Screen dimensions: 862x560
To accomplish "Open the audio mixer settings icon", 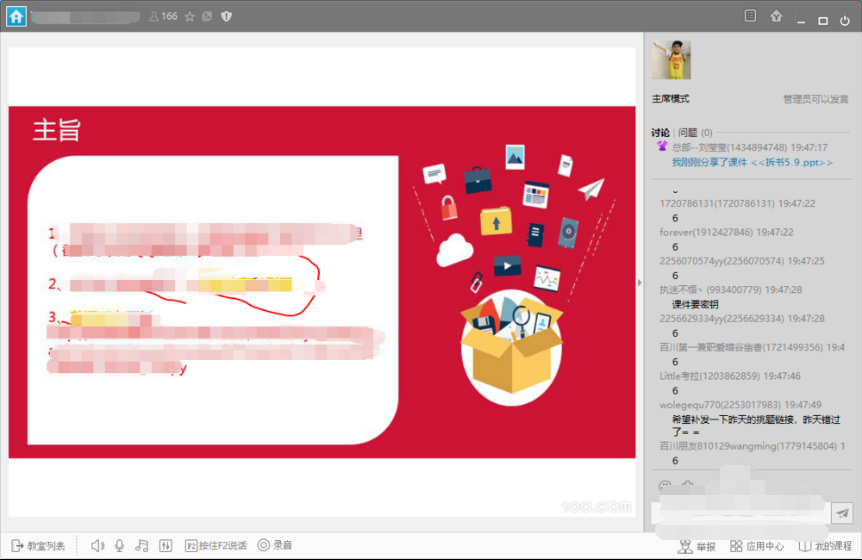I will point(166,545).
